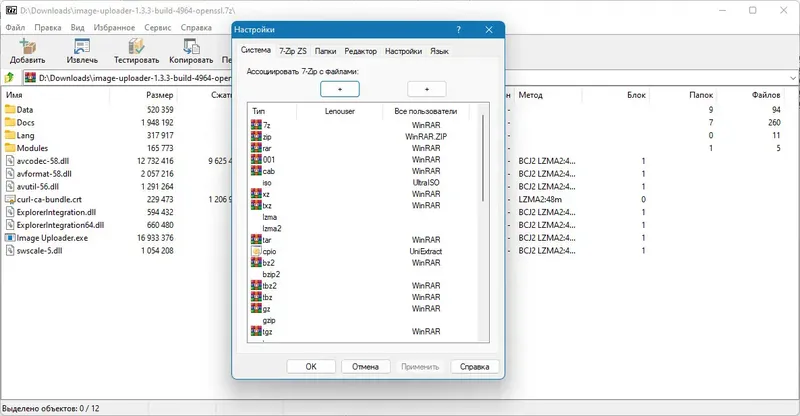Click the WinRAR icon beside rar type
Viewport: 800px width, 416px height.
pyautogui.click(x=256, y=148)
